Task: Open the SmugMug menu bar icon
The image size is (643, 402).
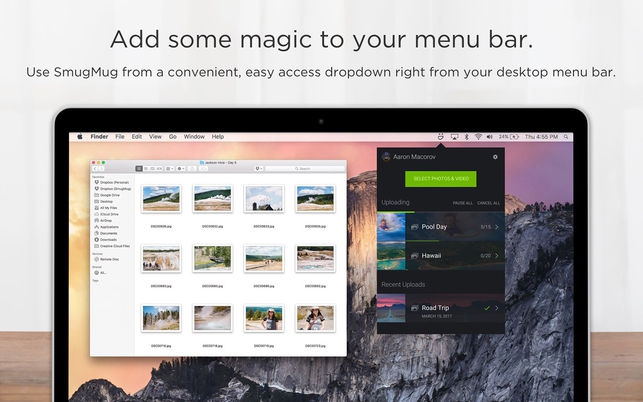Action: coord(440,137)
